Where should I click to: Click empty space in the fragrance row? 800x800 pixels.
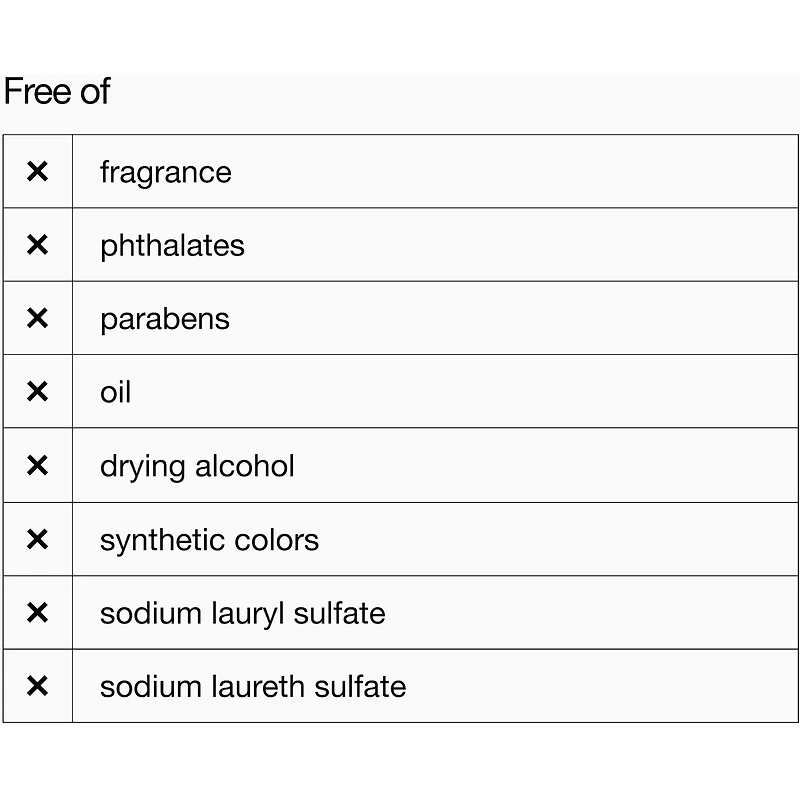pos(520,172)
